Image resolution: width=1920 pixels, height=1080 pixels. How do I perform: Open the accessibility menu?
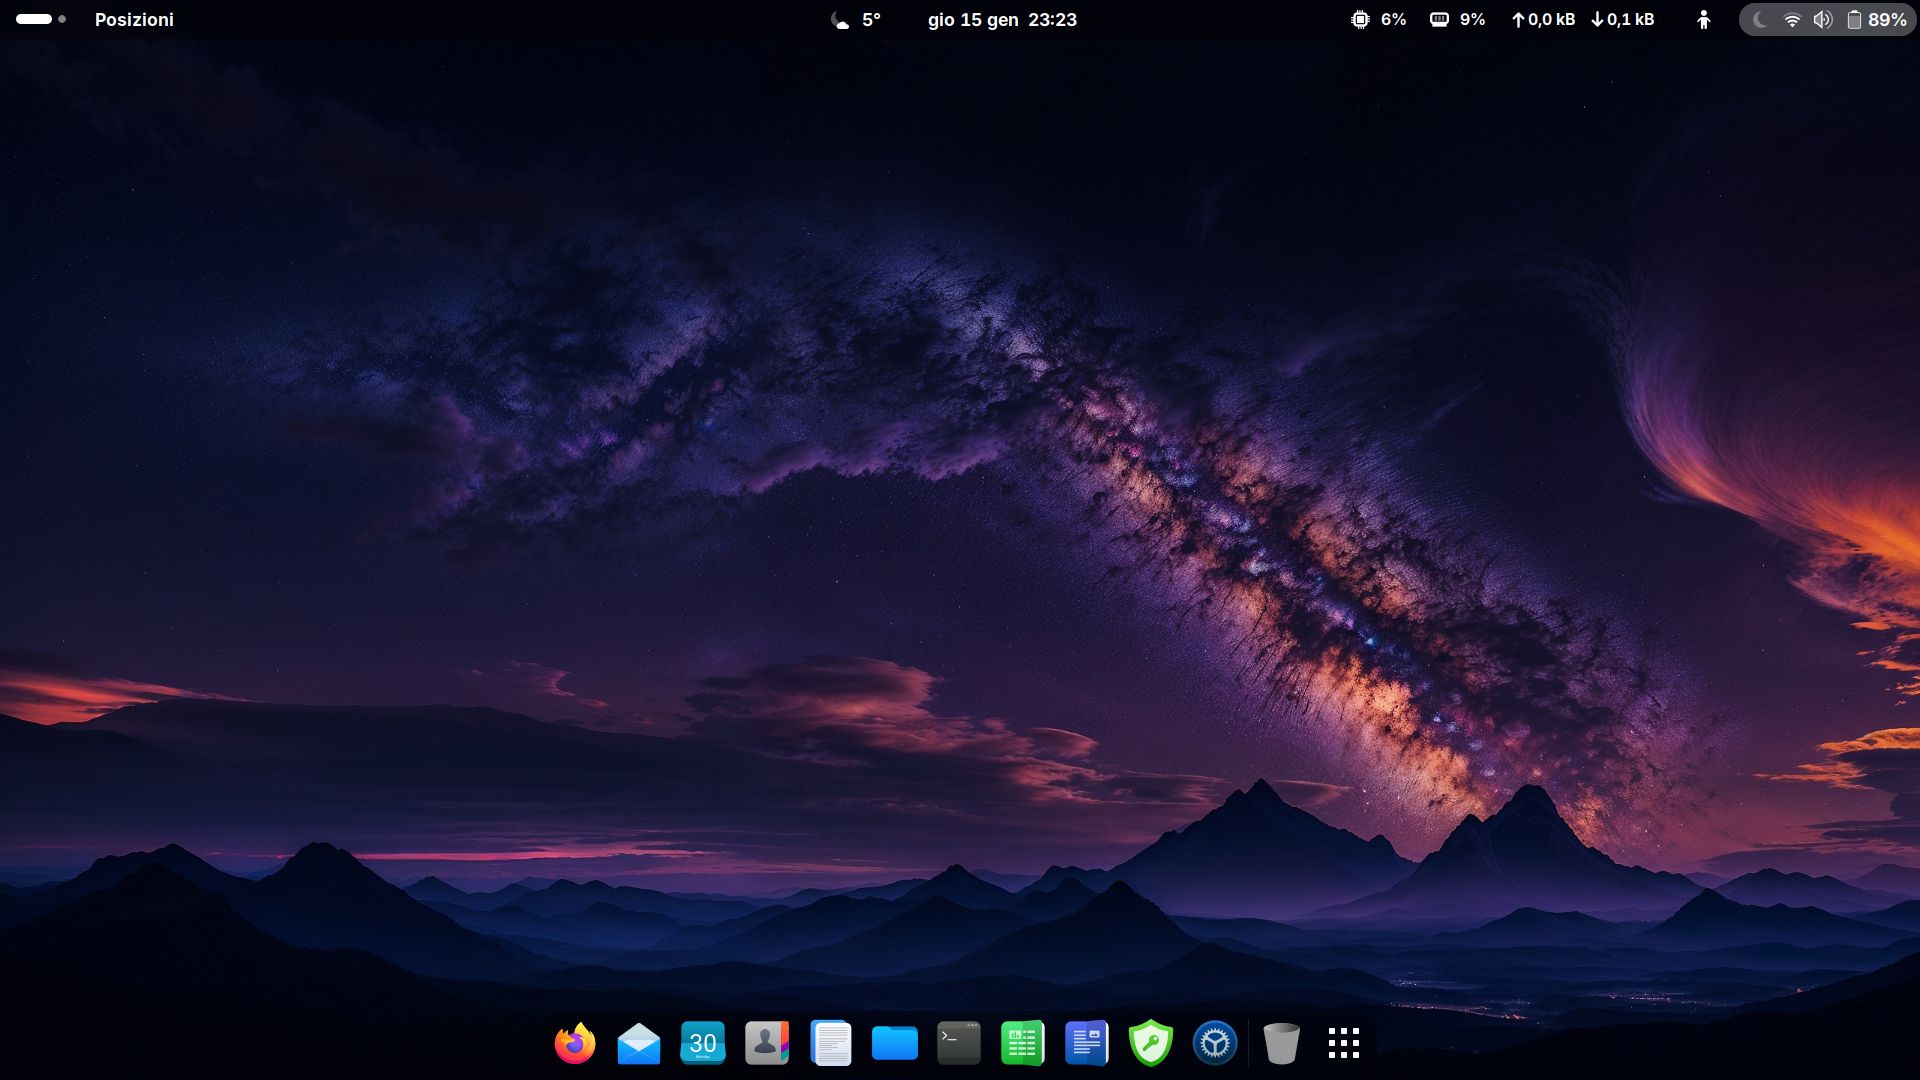1704,19
